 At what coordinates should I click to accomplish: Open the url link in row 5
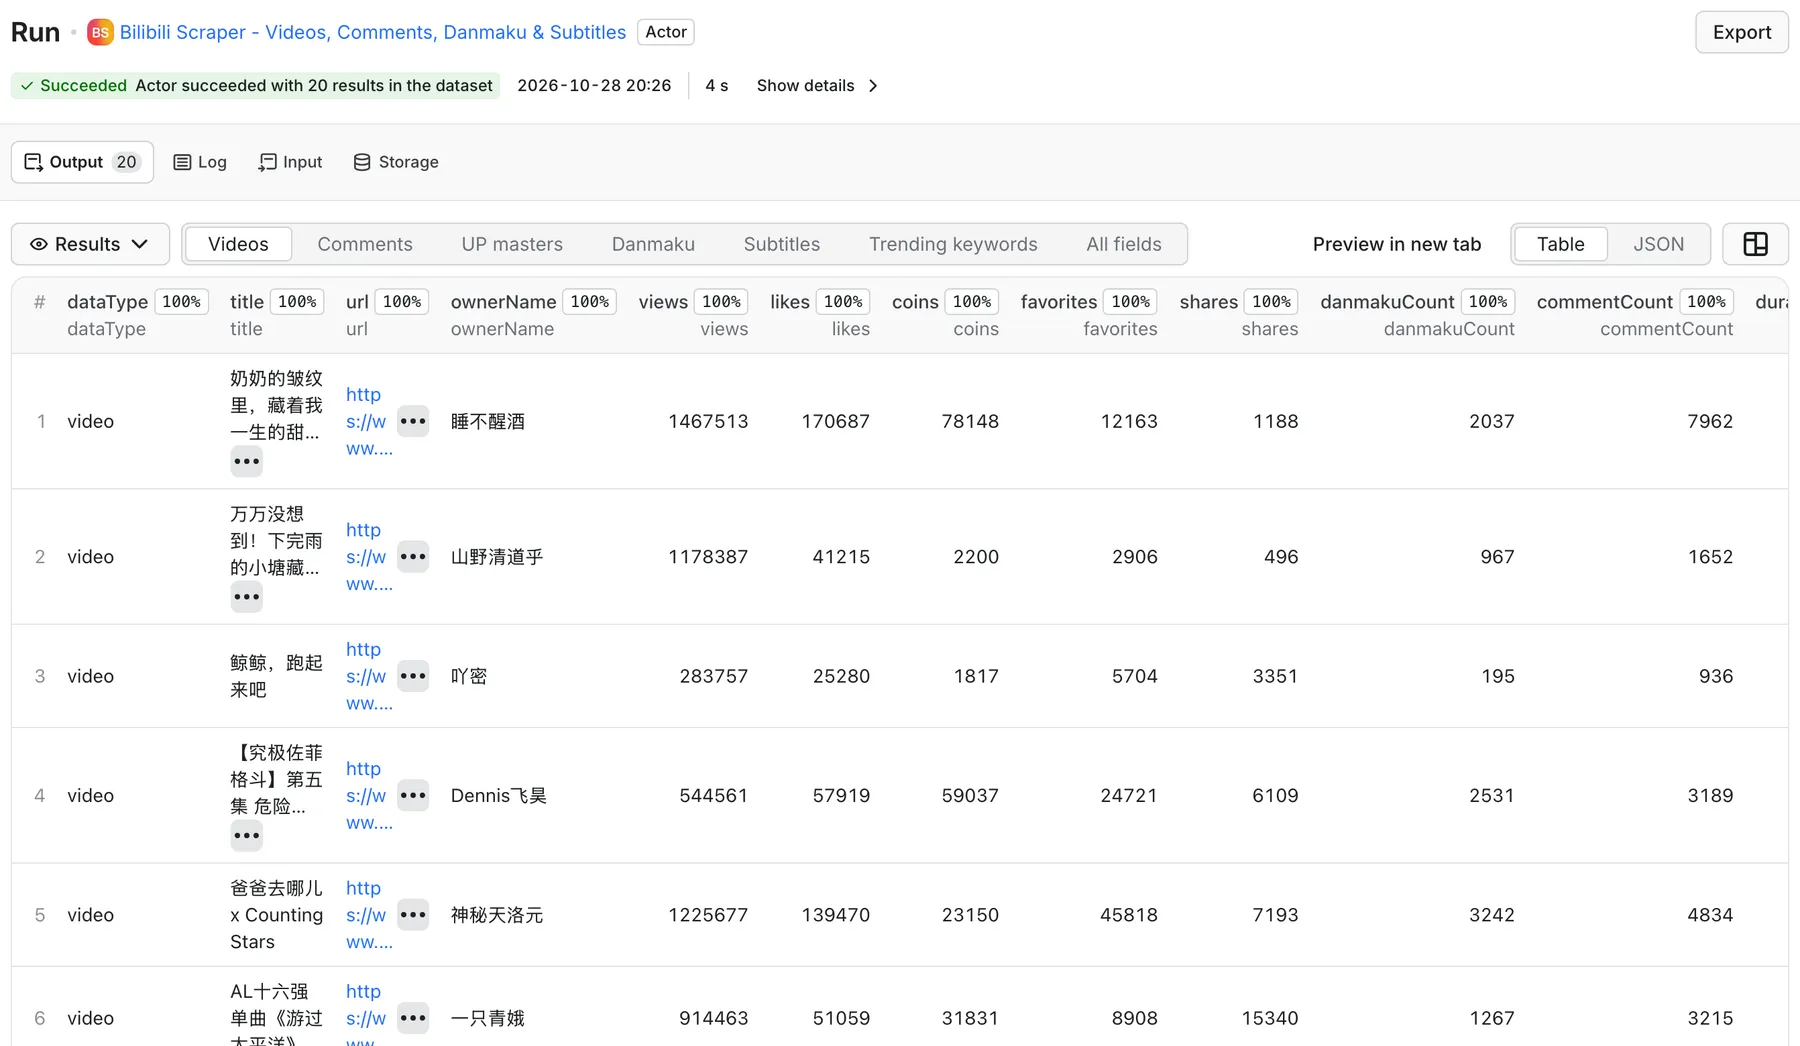click(x=368, y=915)
